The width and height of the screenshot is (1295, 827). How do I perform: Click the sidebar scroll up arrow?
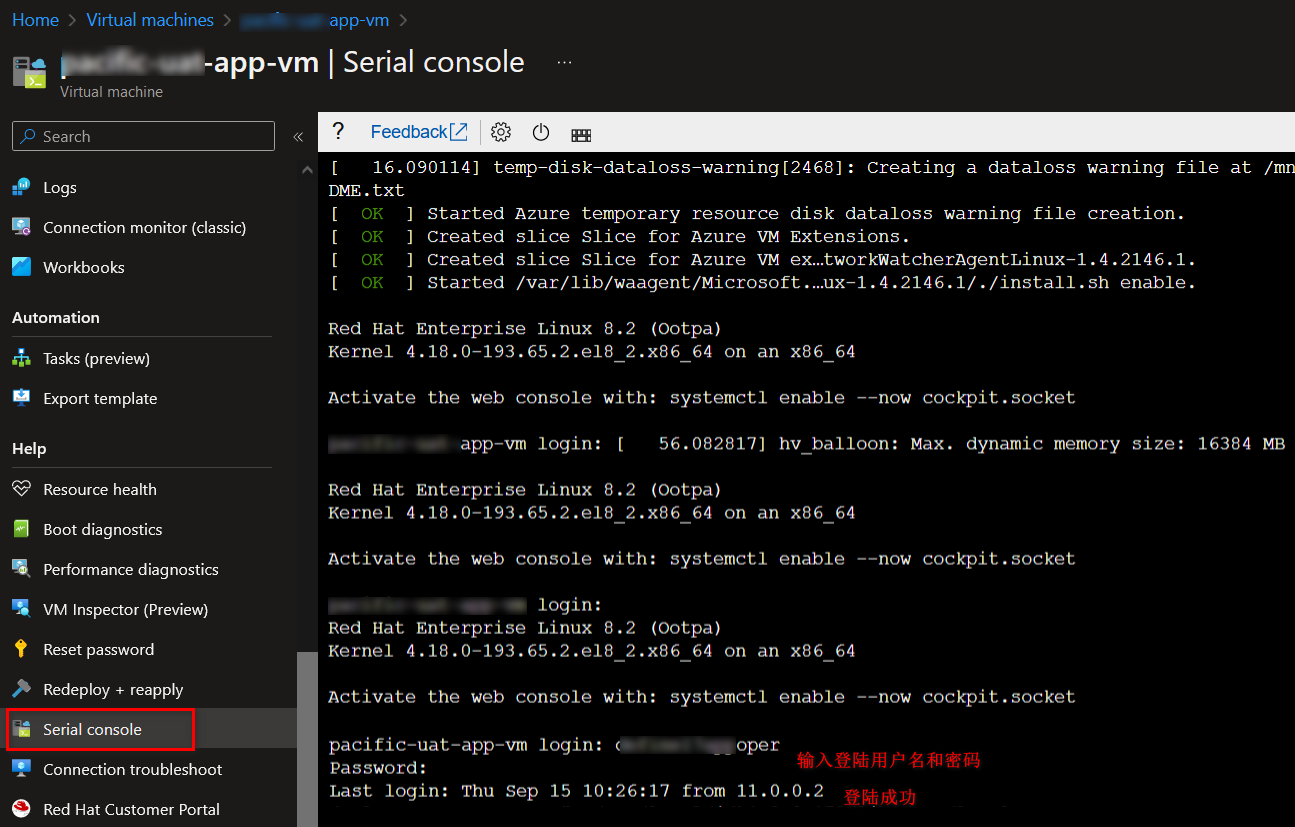coord(307,171)
